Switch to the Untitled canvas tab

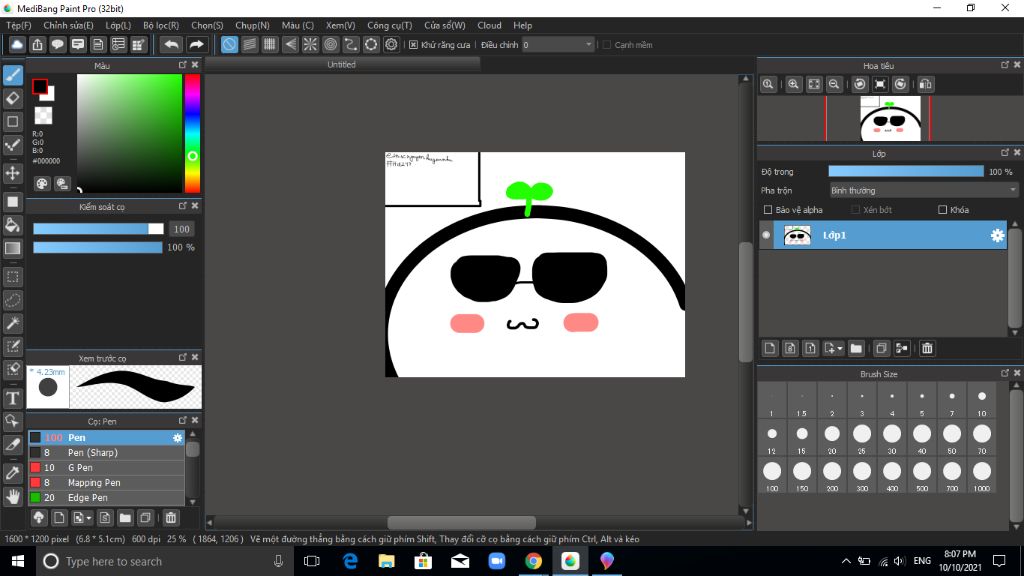point(342,65)
